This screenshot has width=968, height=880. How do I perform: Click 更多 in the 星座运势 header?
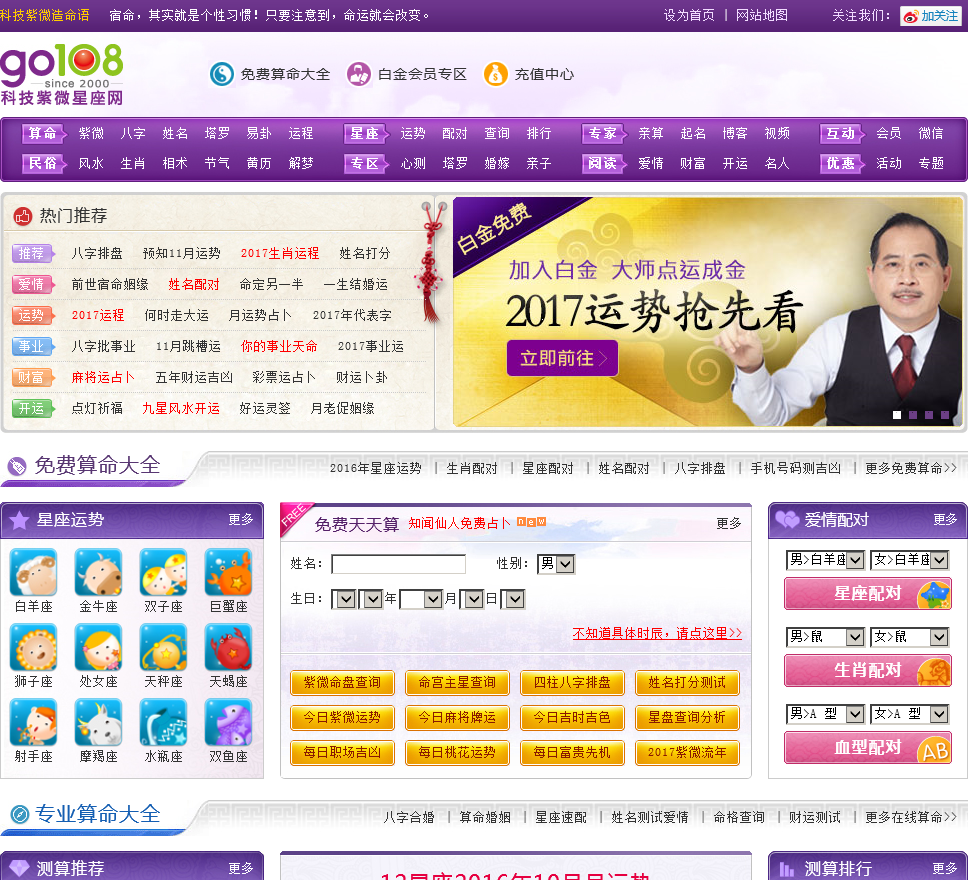click(x=241, y=520)
